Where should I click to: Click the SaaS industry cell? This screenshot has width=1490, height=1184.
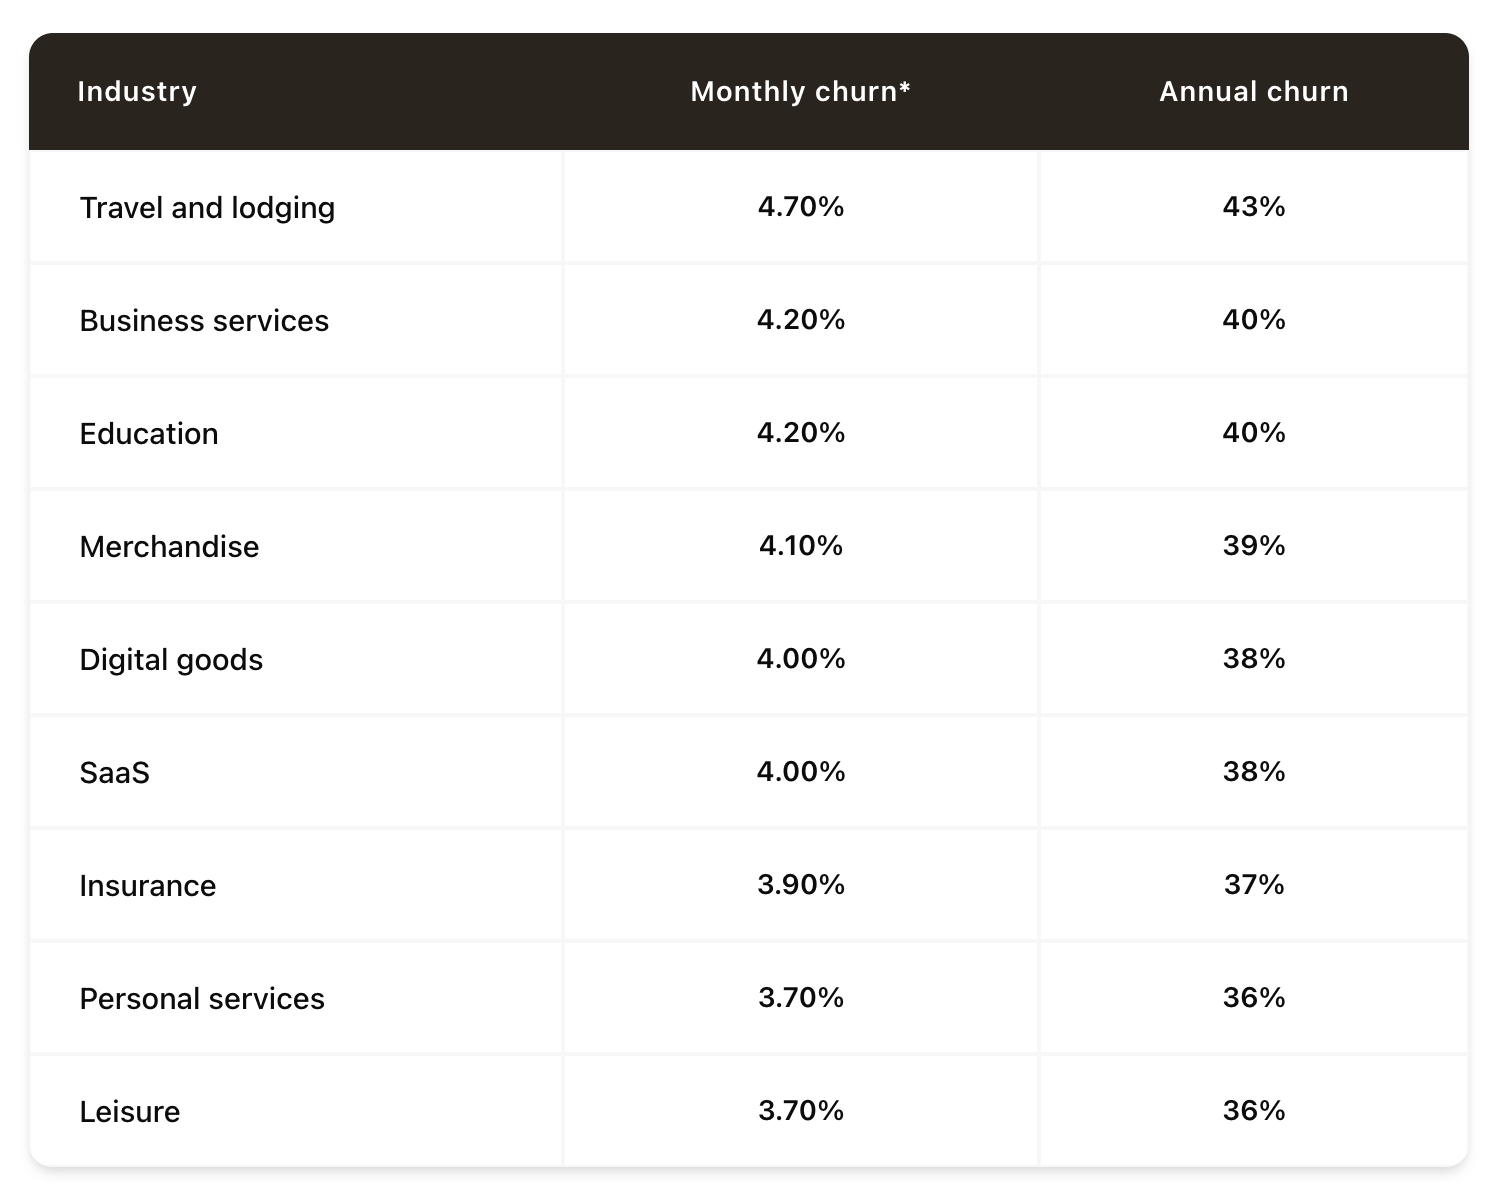115,772
